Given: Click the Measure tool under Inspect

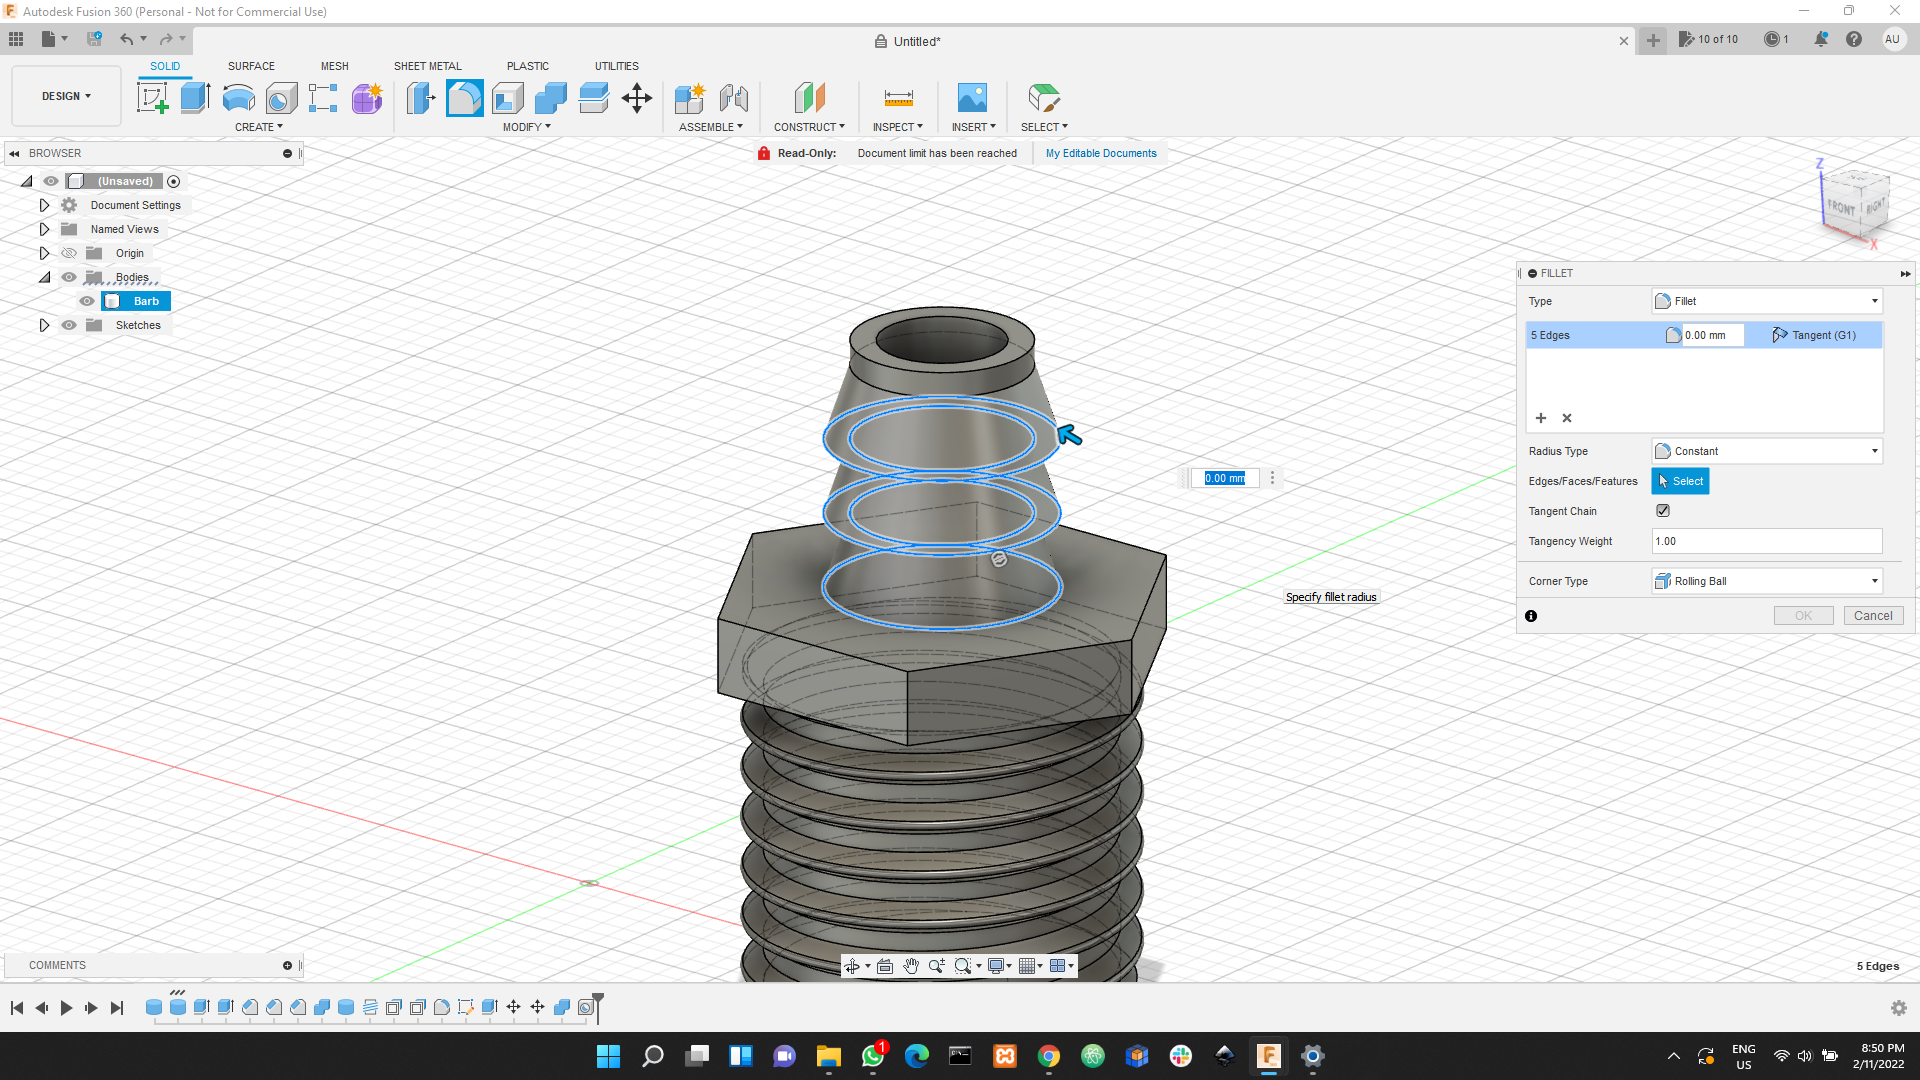Looking at the screenshot, I should pos(897,98).
